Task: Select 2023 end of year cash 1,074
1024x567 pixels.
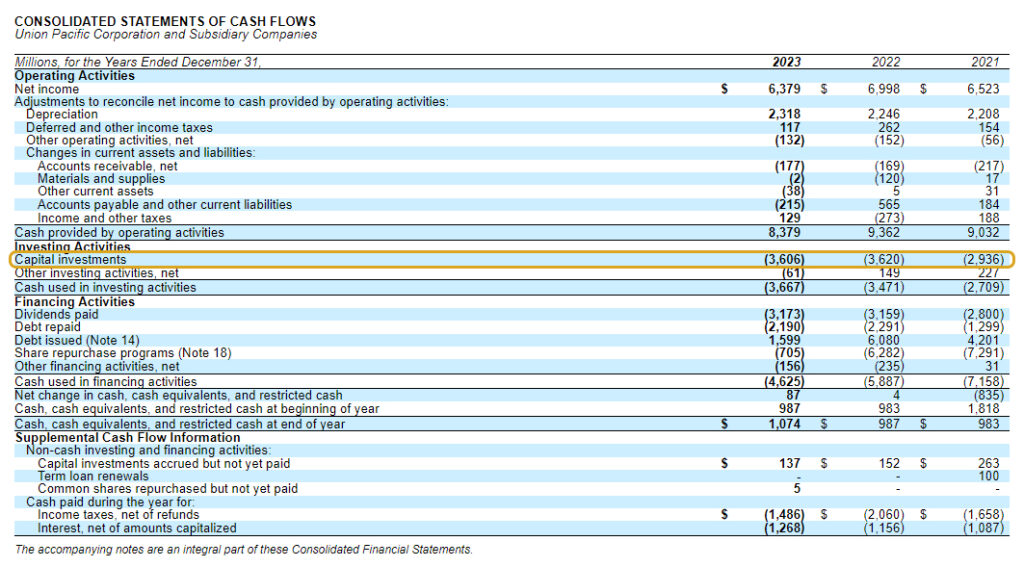Action: click(784, 424)
